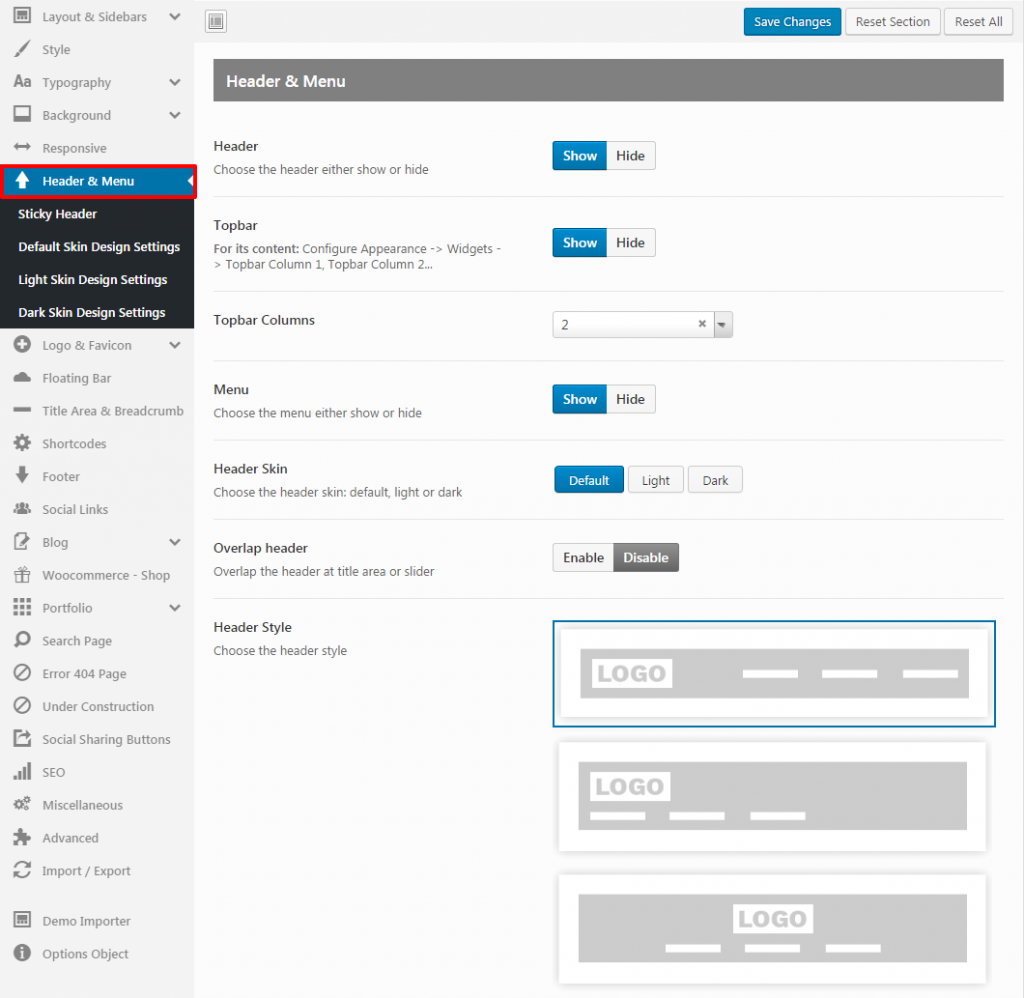
Task: Click the Save Changes button
Action: tap(792, 21)
